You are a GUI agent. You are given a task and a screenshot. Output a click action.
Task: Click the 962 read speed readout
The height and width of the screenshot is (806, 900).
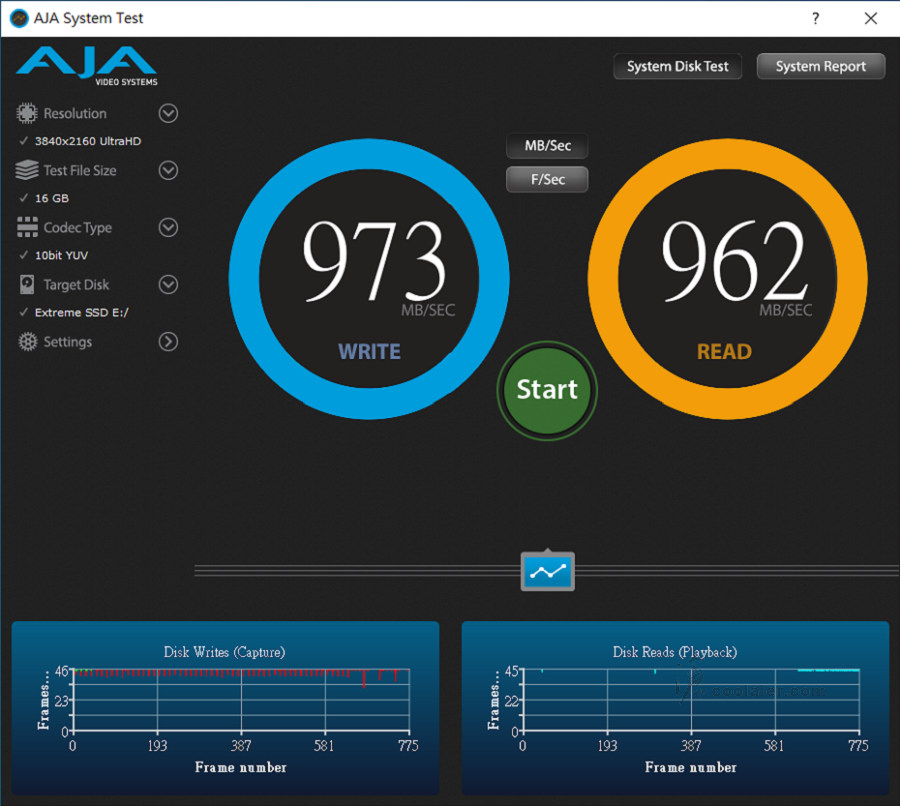(735, 261)
